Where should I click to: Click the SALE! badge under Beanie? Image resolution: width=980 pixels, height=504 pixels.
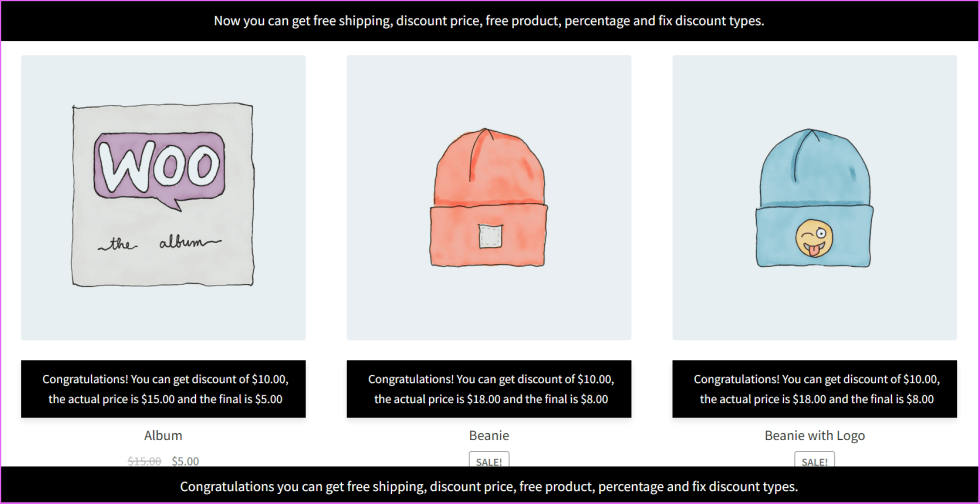(x=489, y=461)
